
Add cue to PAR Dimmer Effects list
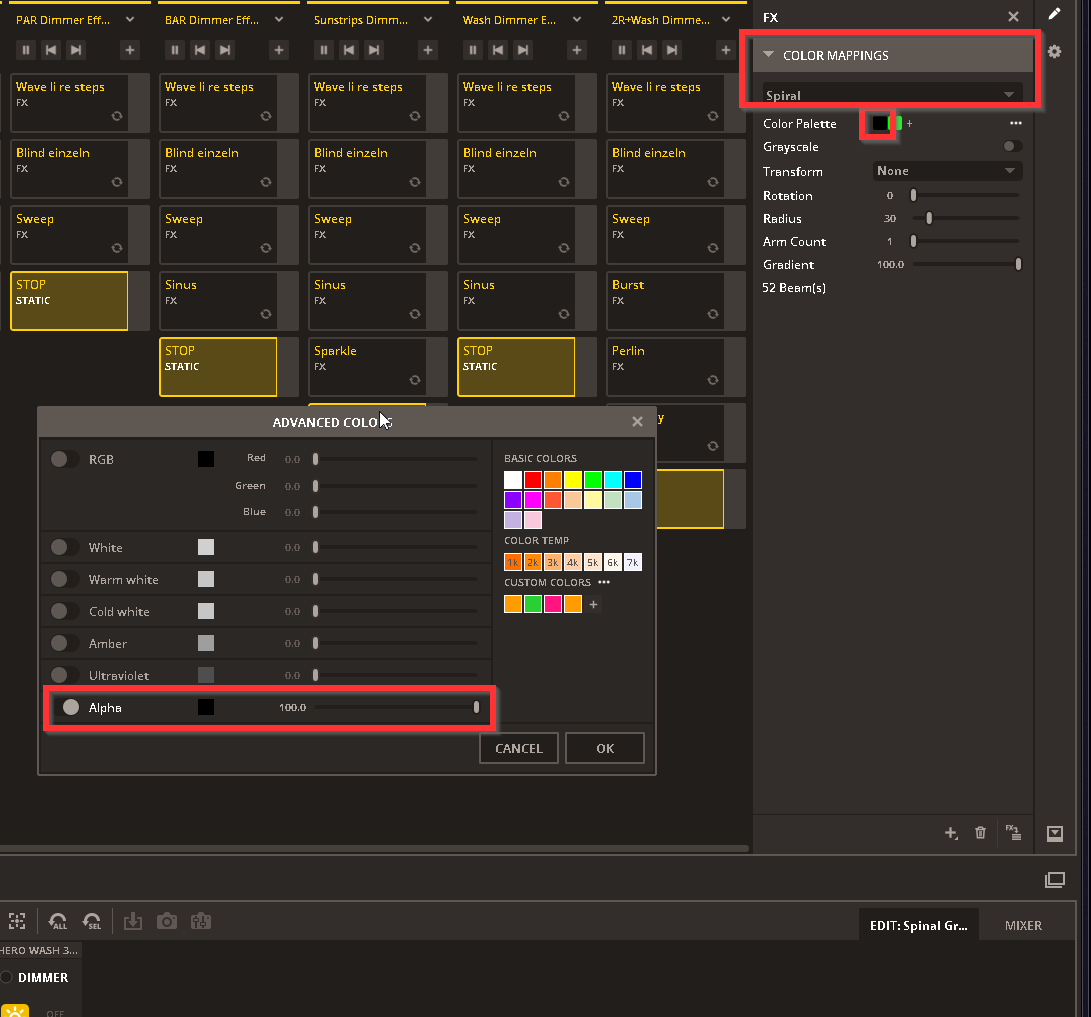(x=129, y=50)
